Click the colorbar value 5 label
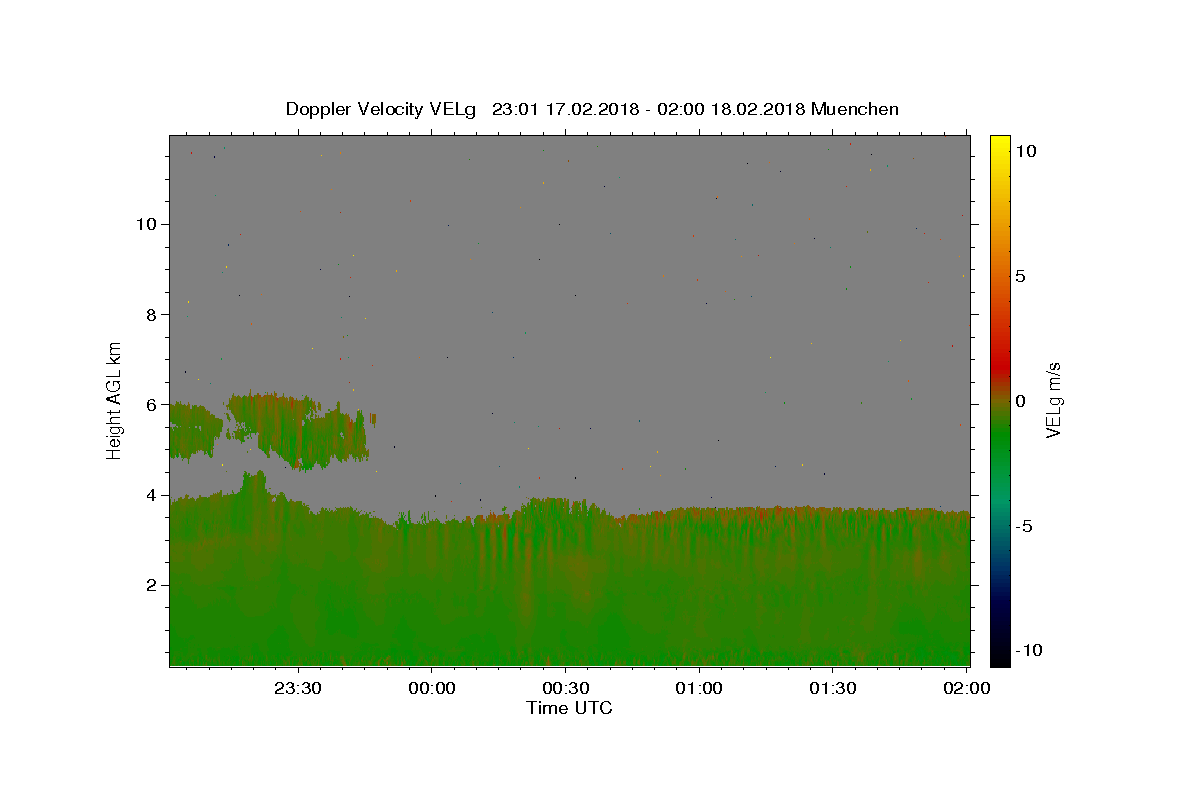Screen dimensions: 1200x800 click(1020, 276)
